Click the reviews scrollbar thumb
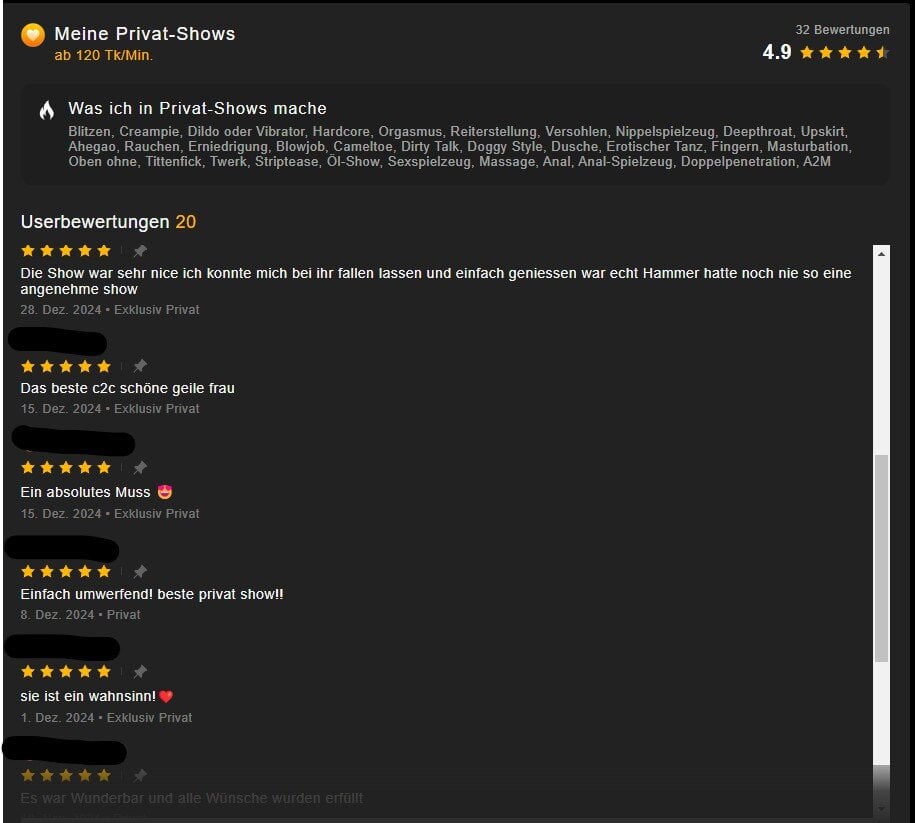 [881, 559]
